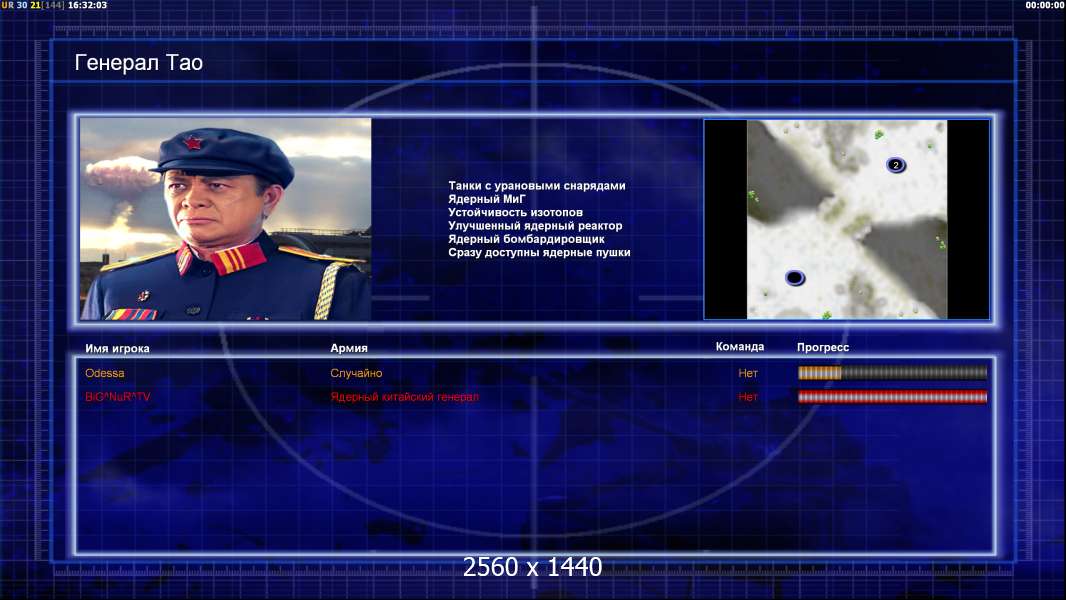The image size is (1066, 600).
Task: Click BiC^NuR^TV's red loading progress bar
Action: pos(892,397)
